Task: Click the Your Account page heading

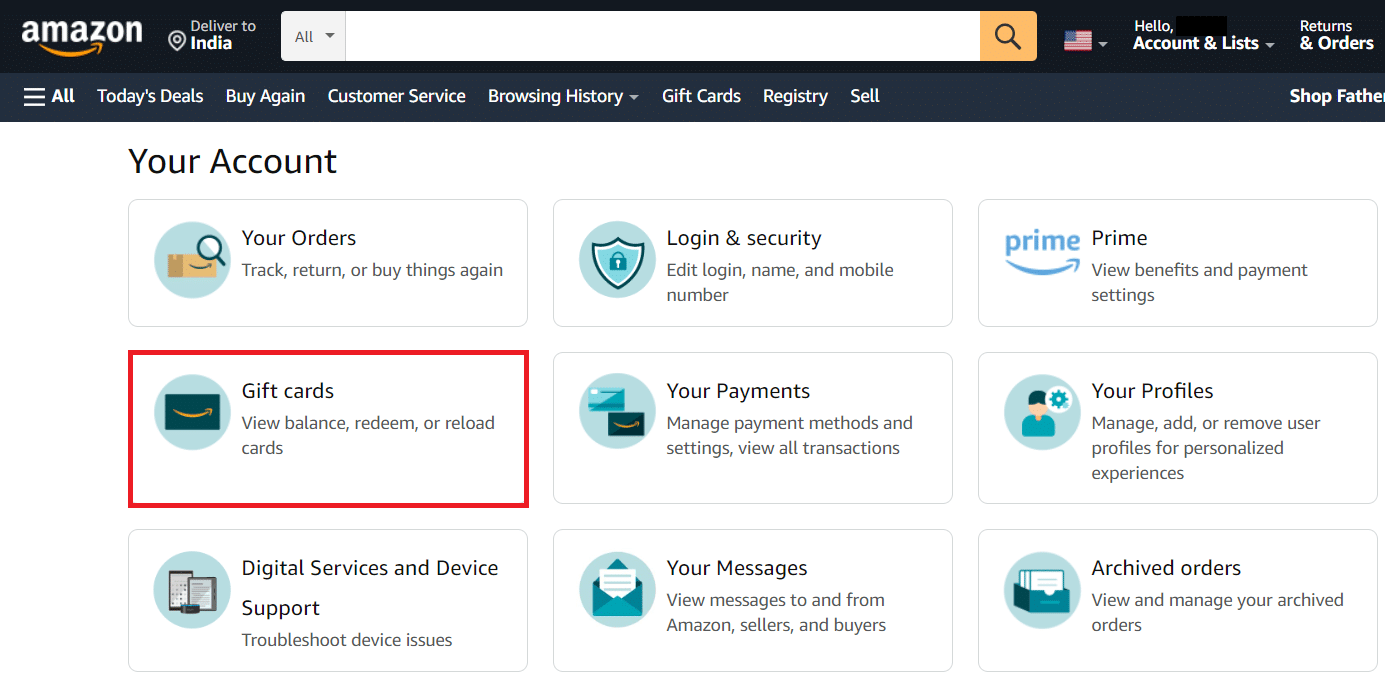Action: (233, 161)
